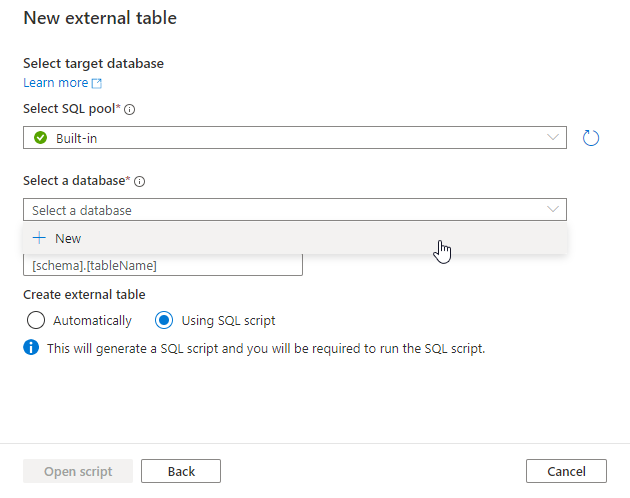The width and height of the screenshot is (630, 498).
Task: Choose New from the database list
Action: [x=295, y=238]
